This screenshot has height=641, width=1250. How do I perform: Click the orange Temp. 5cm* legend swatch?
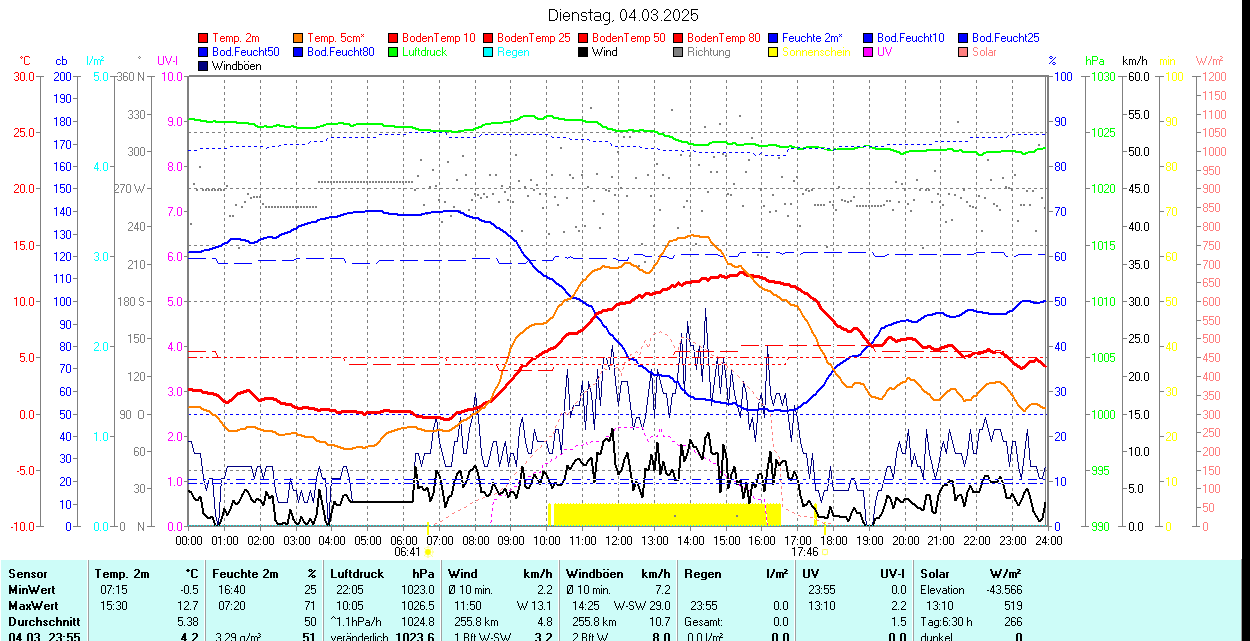(299, 38)
